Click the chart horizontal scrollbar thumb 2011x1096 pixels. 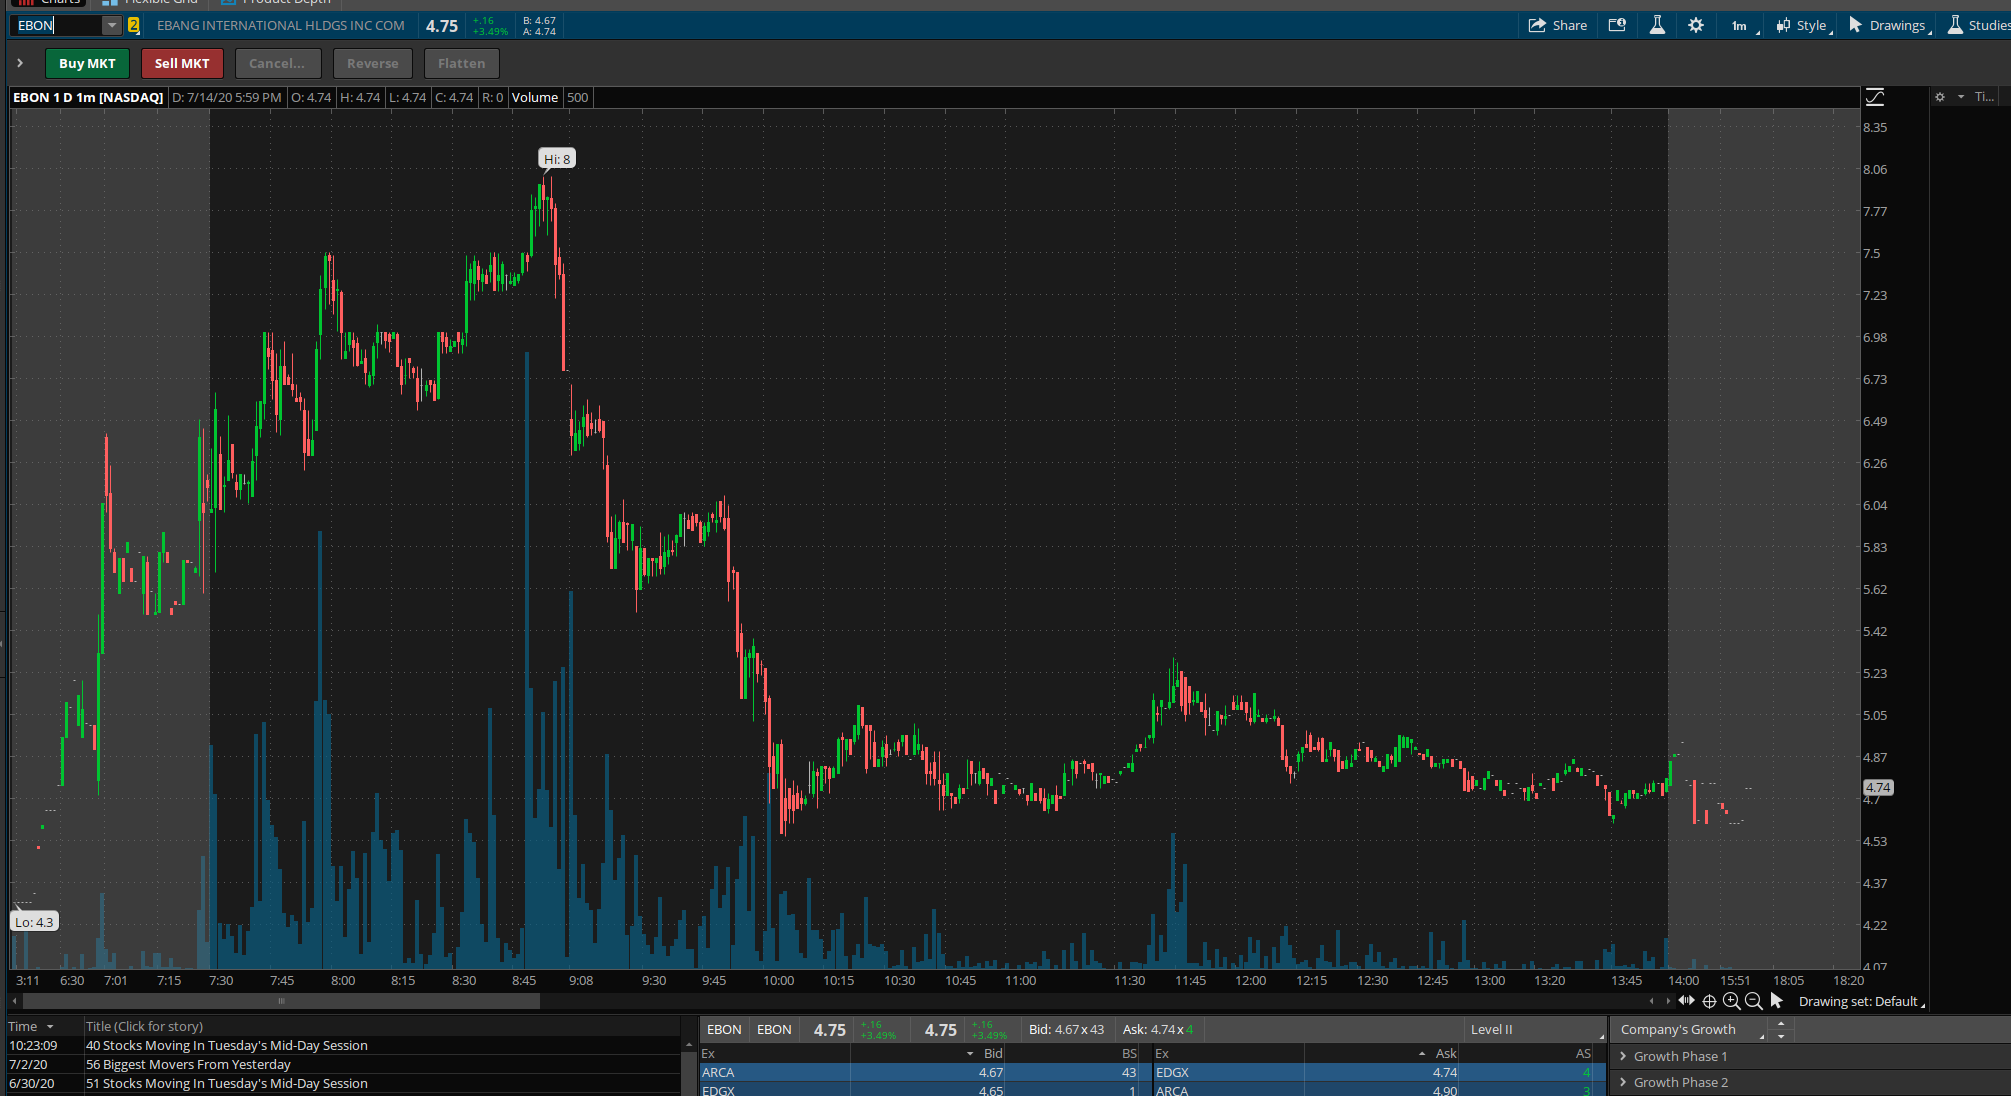(281, 1001)
